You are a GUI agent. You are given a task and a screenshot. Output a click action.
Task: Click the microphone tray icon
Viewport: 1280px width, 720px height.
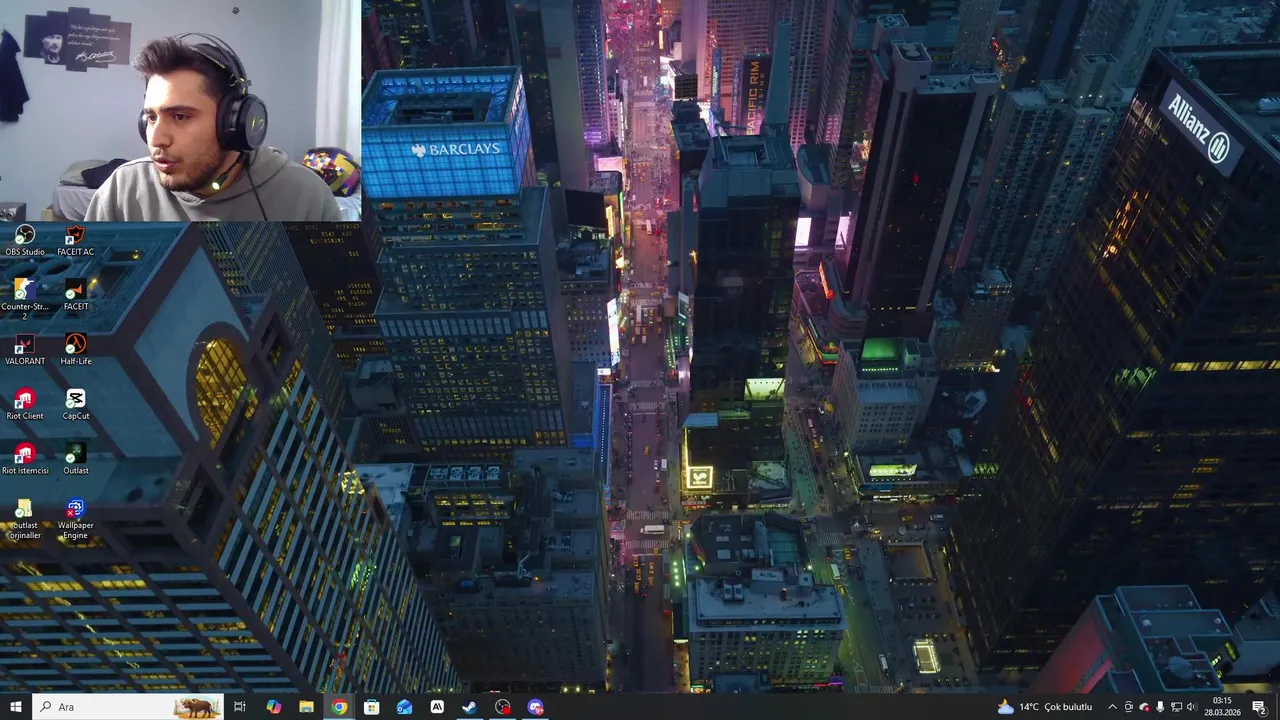tap(1160, 707)
